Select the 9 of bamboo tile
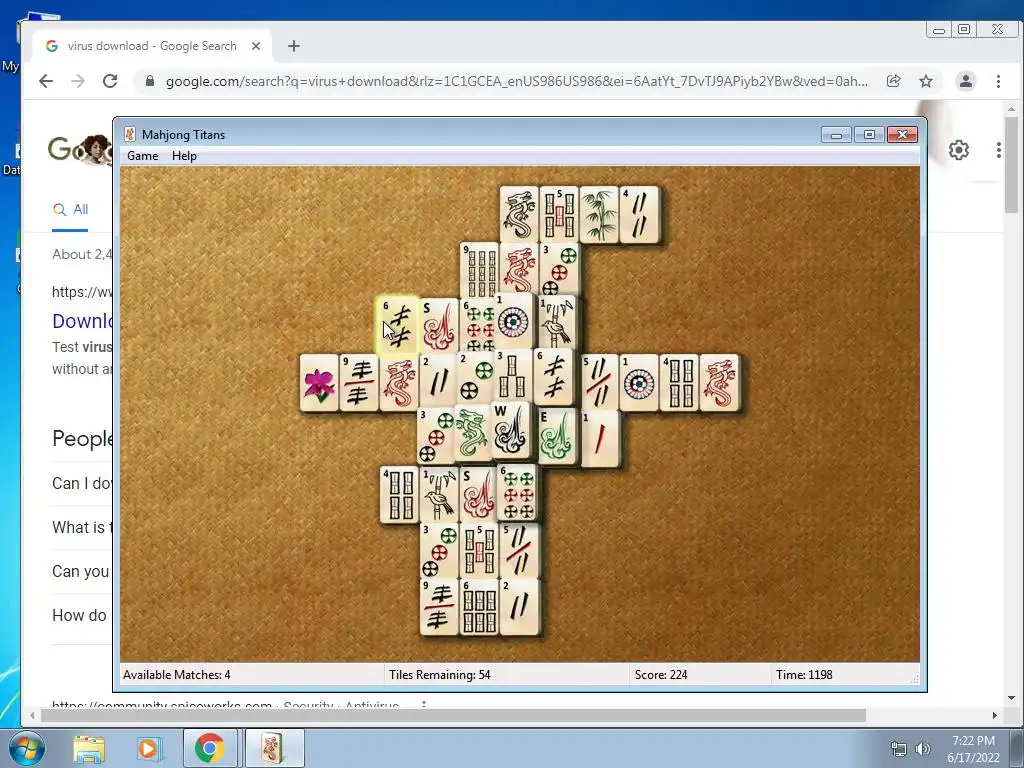 (479, 270)
